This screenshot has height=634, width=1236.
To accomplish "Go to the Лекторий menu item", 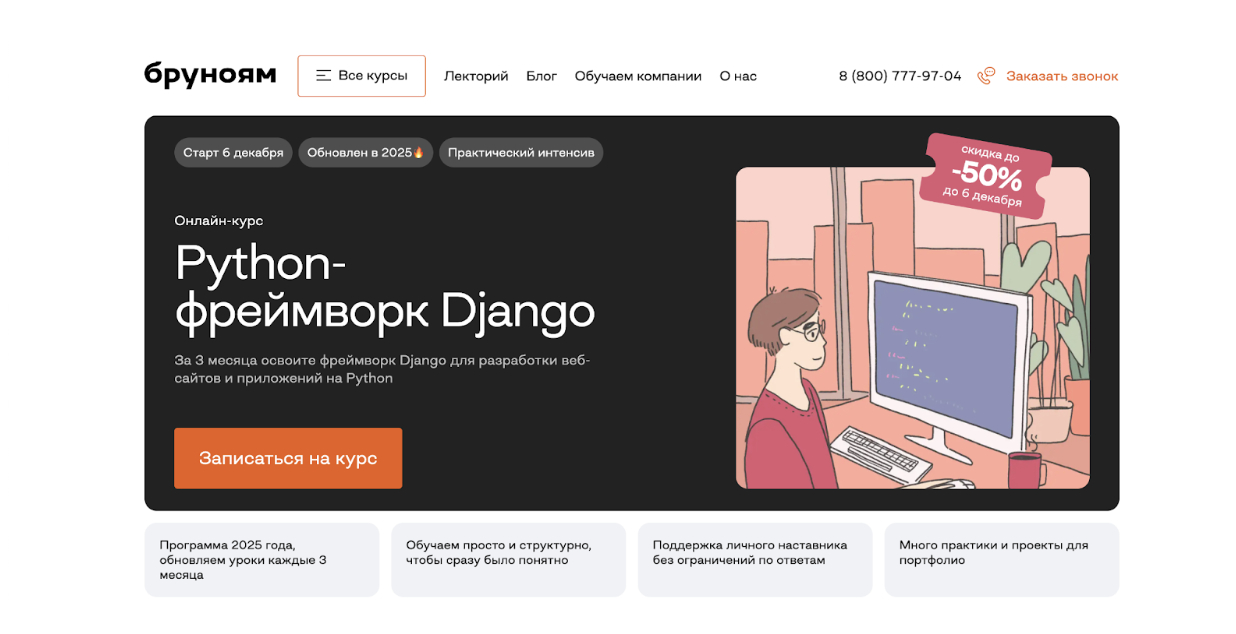I will point(476,76).
